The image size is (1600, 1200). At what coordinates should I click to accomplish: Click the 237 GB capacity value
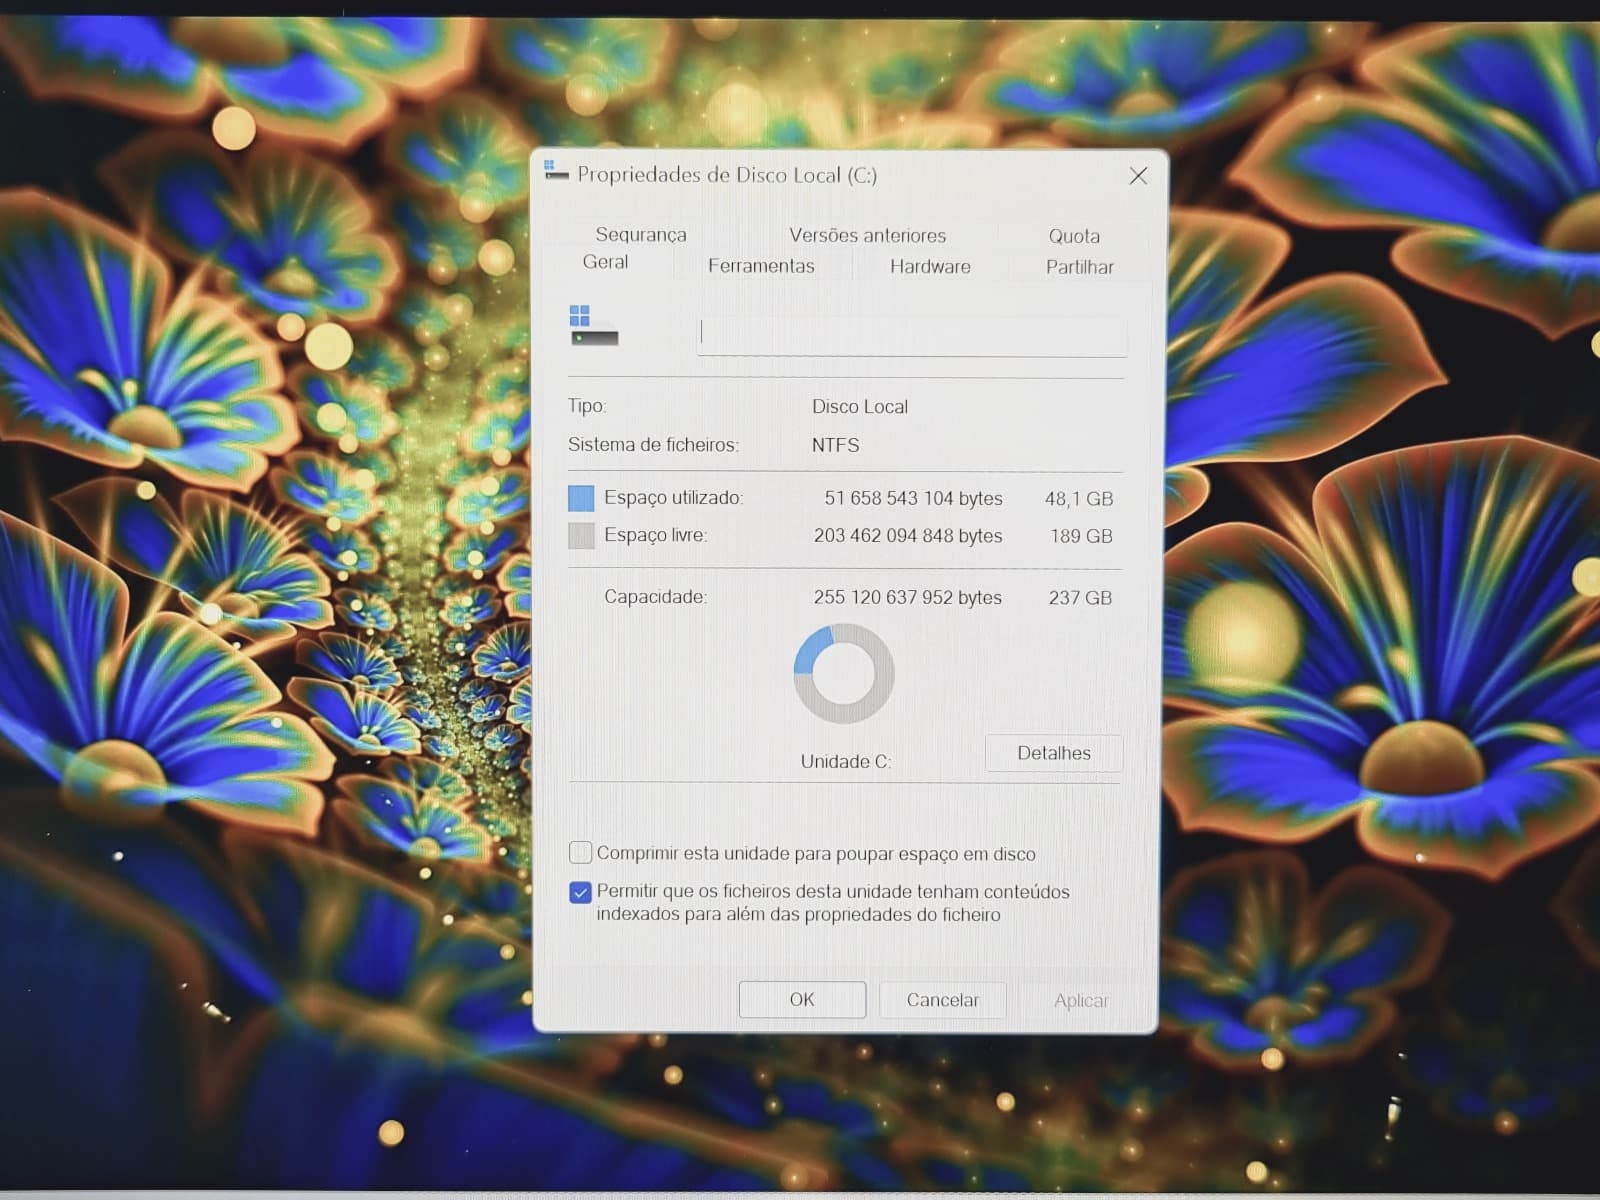click(x=1080, y=598)
